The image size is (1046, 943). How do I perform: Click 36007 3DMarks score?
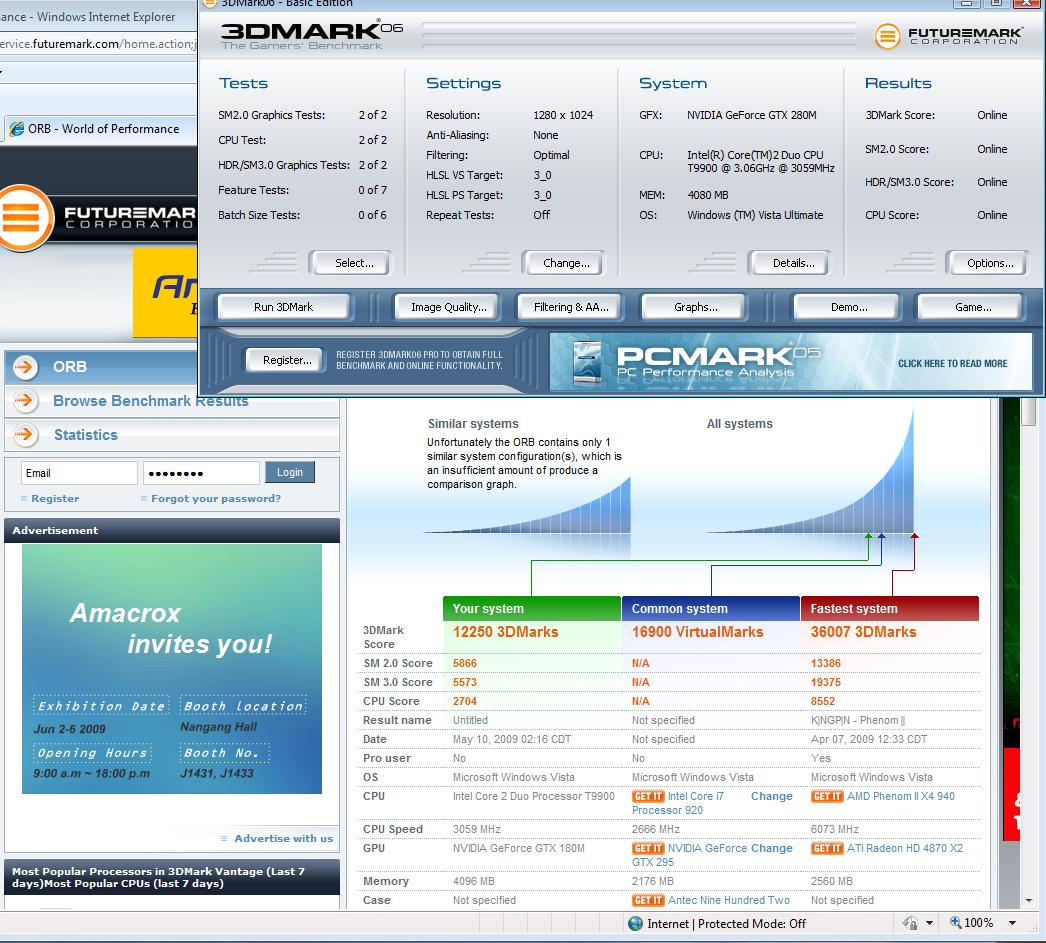click(x=863, y=632)
